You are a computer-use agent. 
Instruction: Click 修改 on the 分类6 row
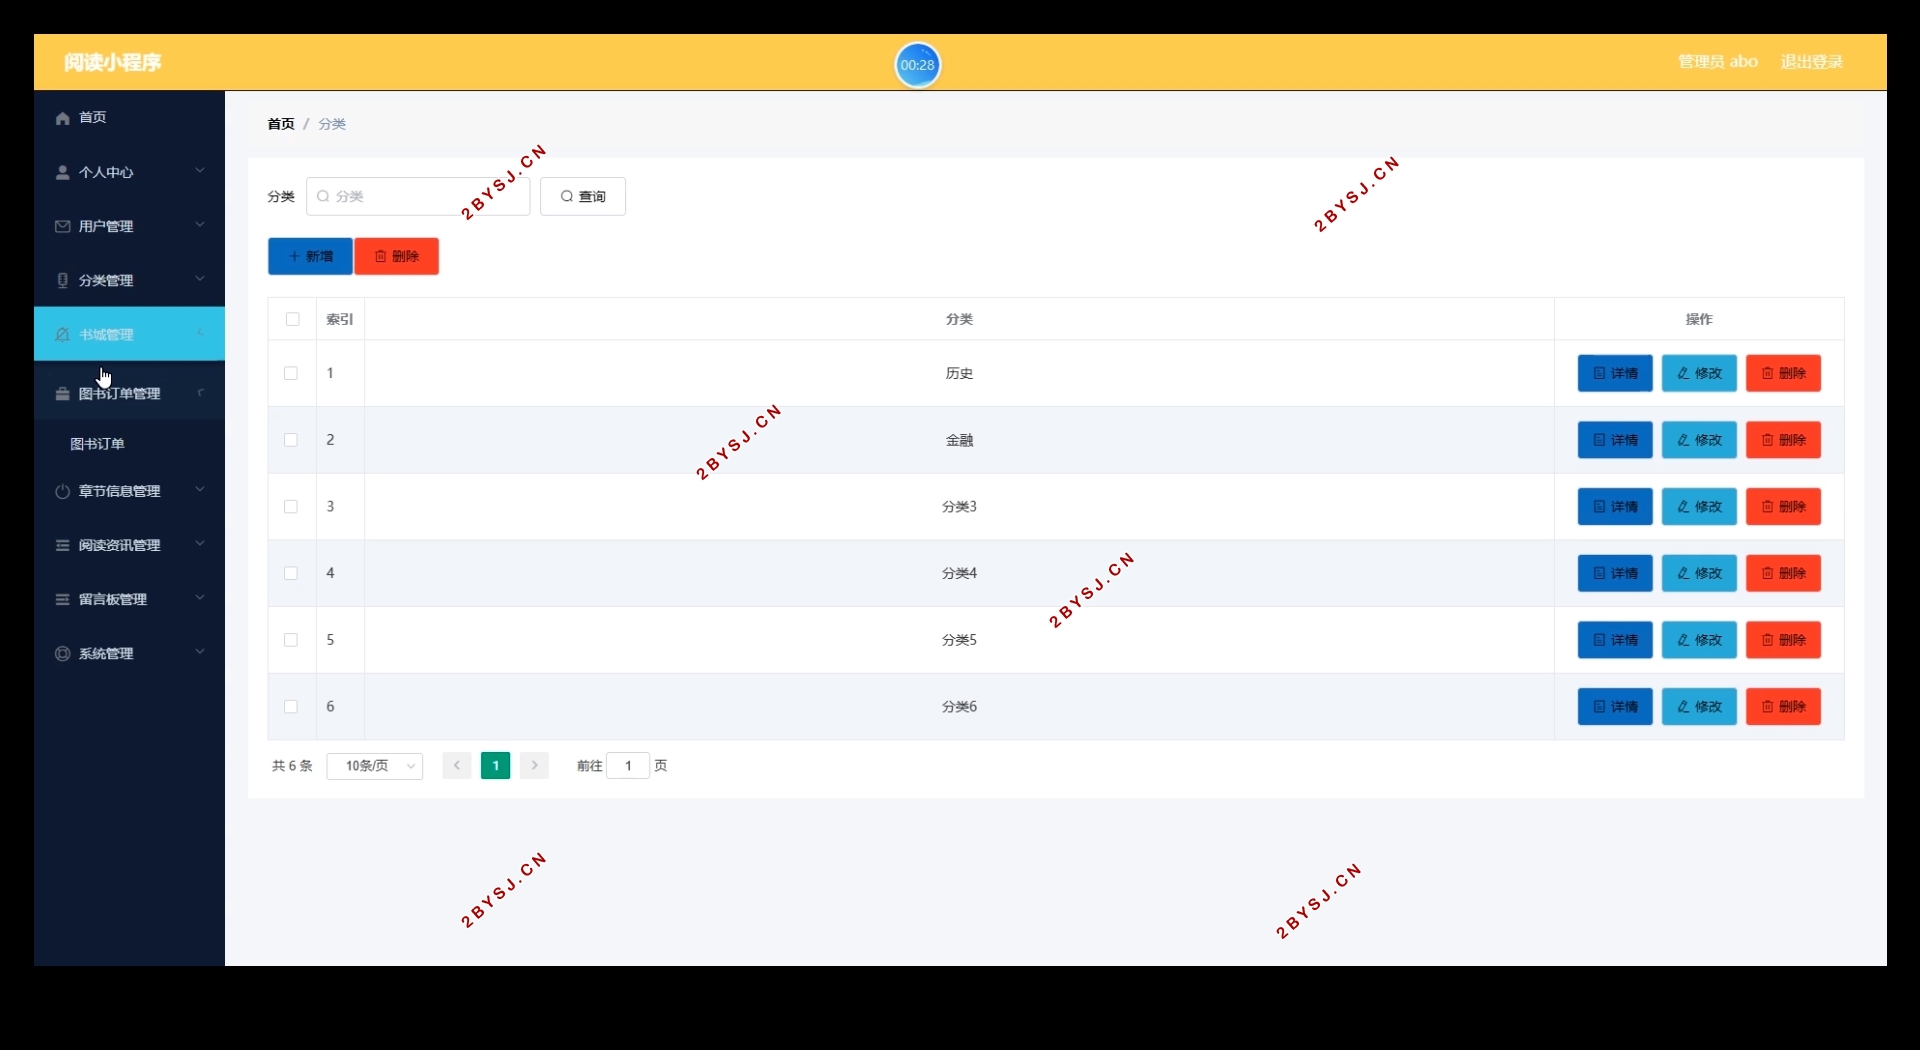tap(1699, 707)
